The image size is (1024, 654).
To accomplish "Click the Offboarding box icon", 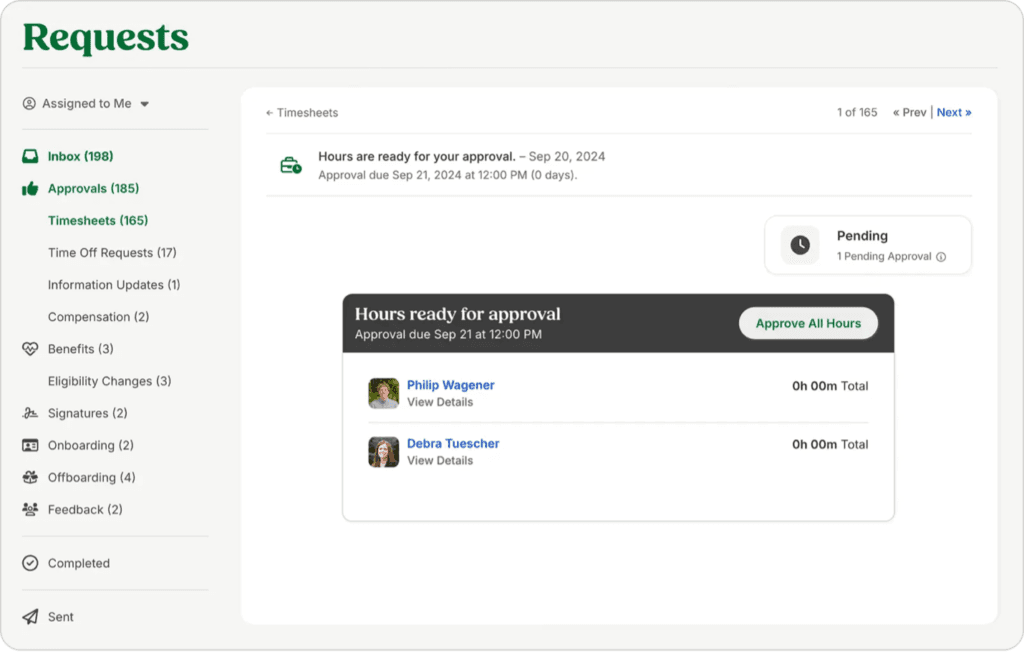I will point(30,477).
